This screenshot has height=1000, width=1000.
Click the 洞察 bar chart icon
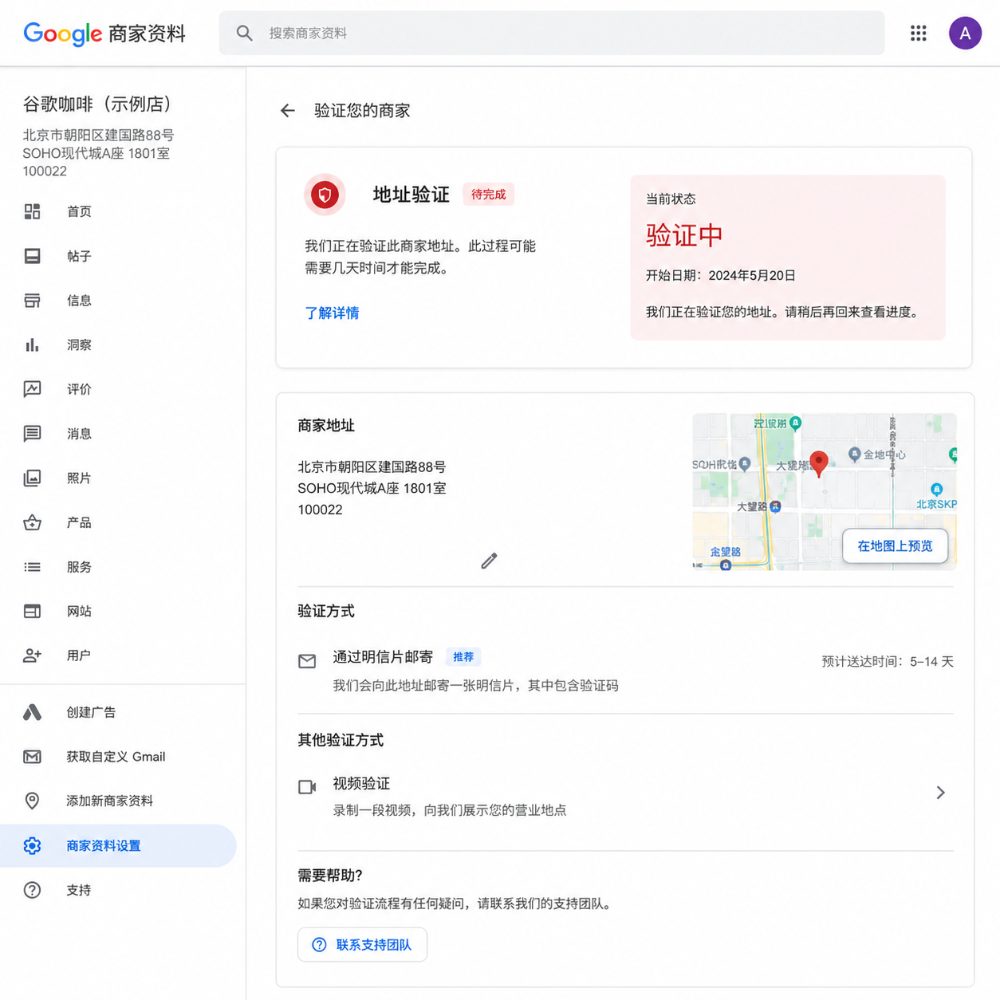[32, 345]
